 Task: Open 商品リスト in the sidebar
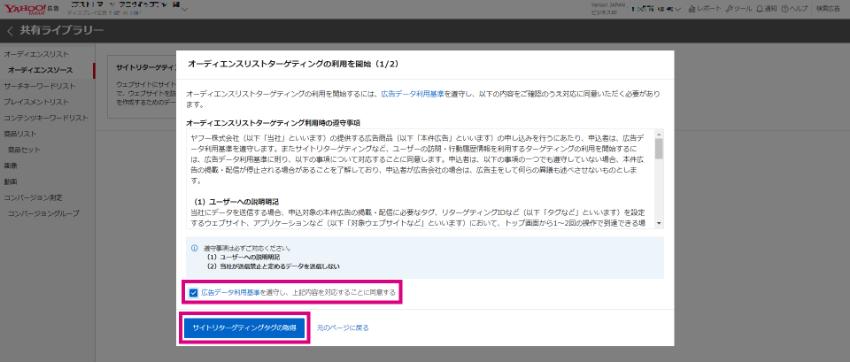coord(20,133)
